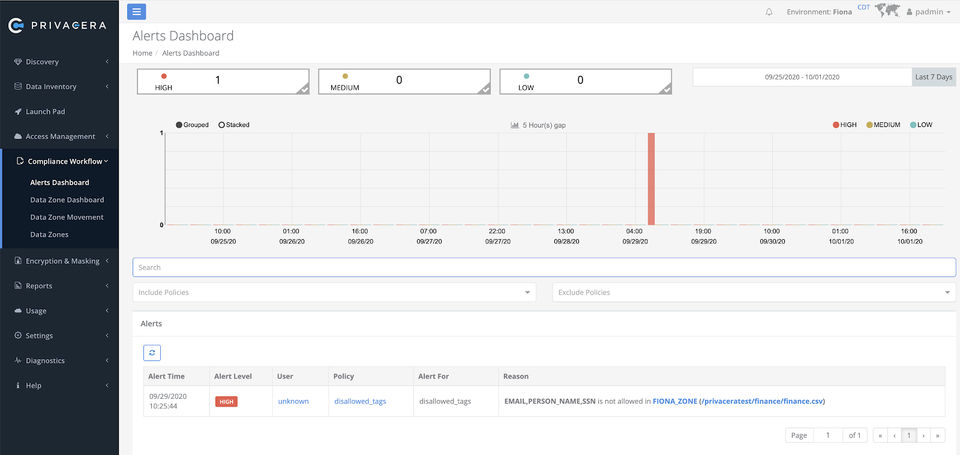Open the notifications bell icon

(x=769, y=12)
